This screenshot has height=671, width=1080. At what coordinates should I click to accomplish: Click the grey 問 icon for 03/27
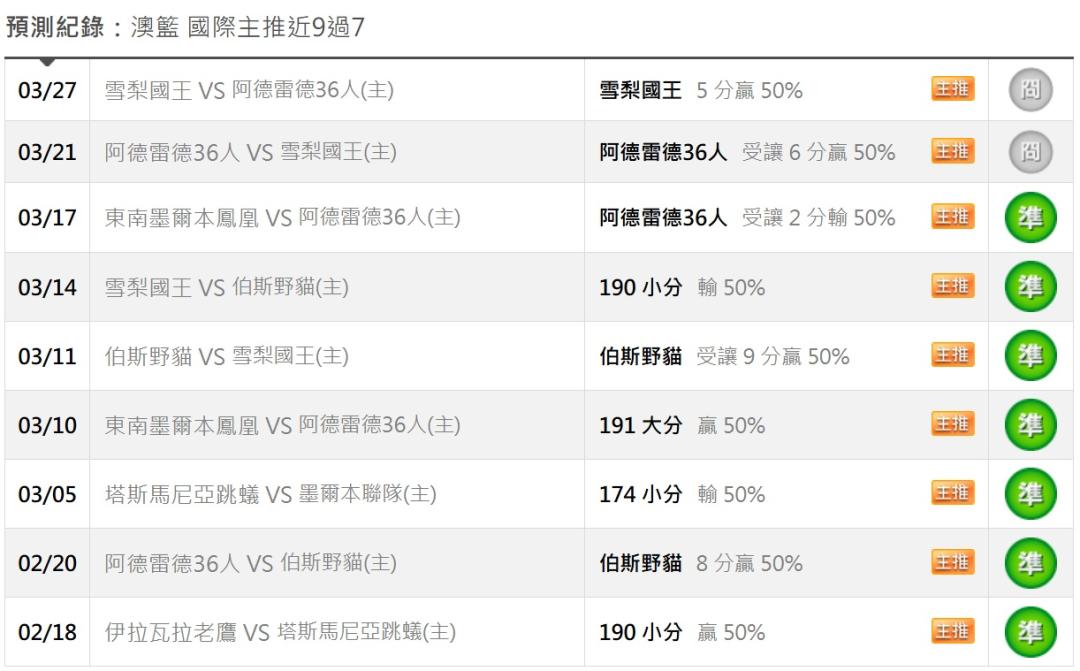point(1030,91)
